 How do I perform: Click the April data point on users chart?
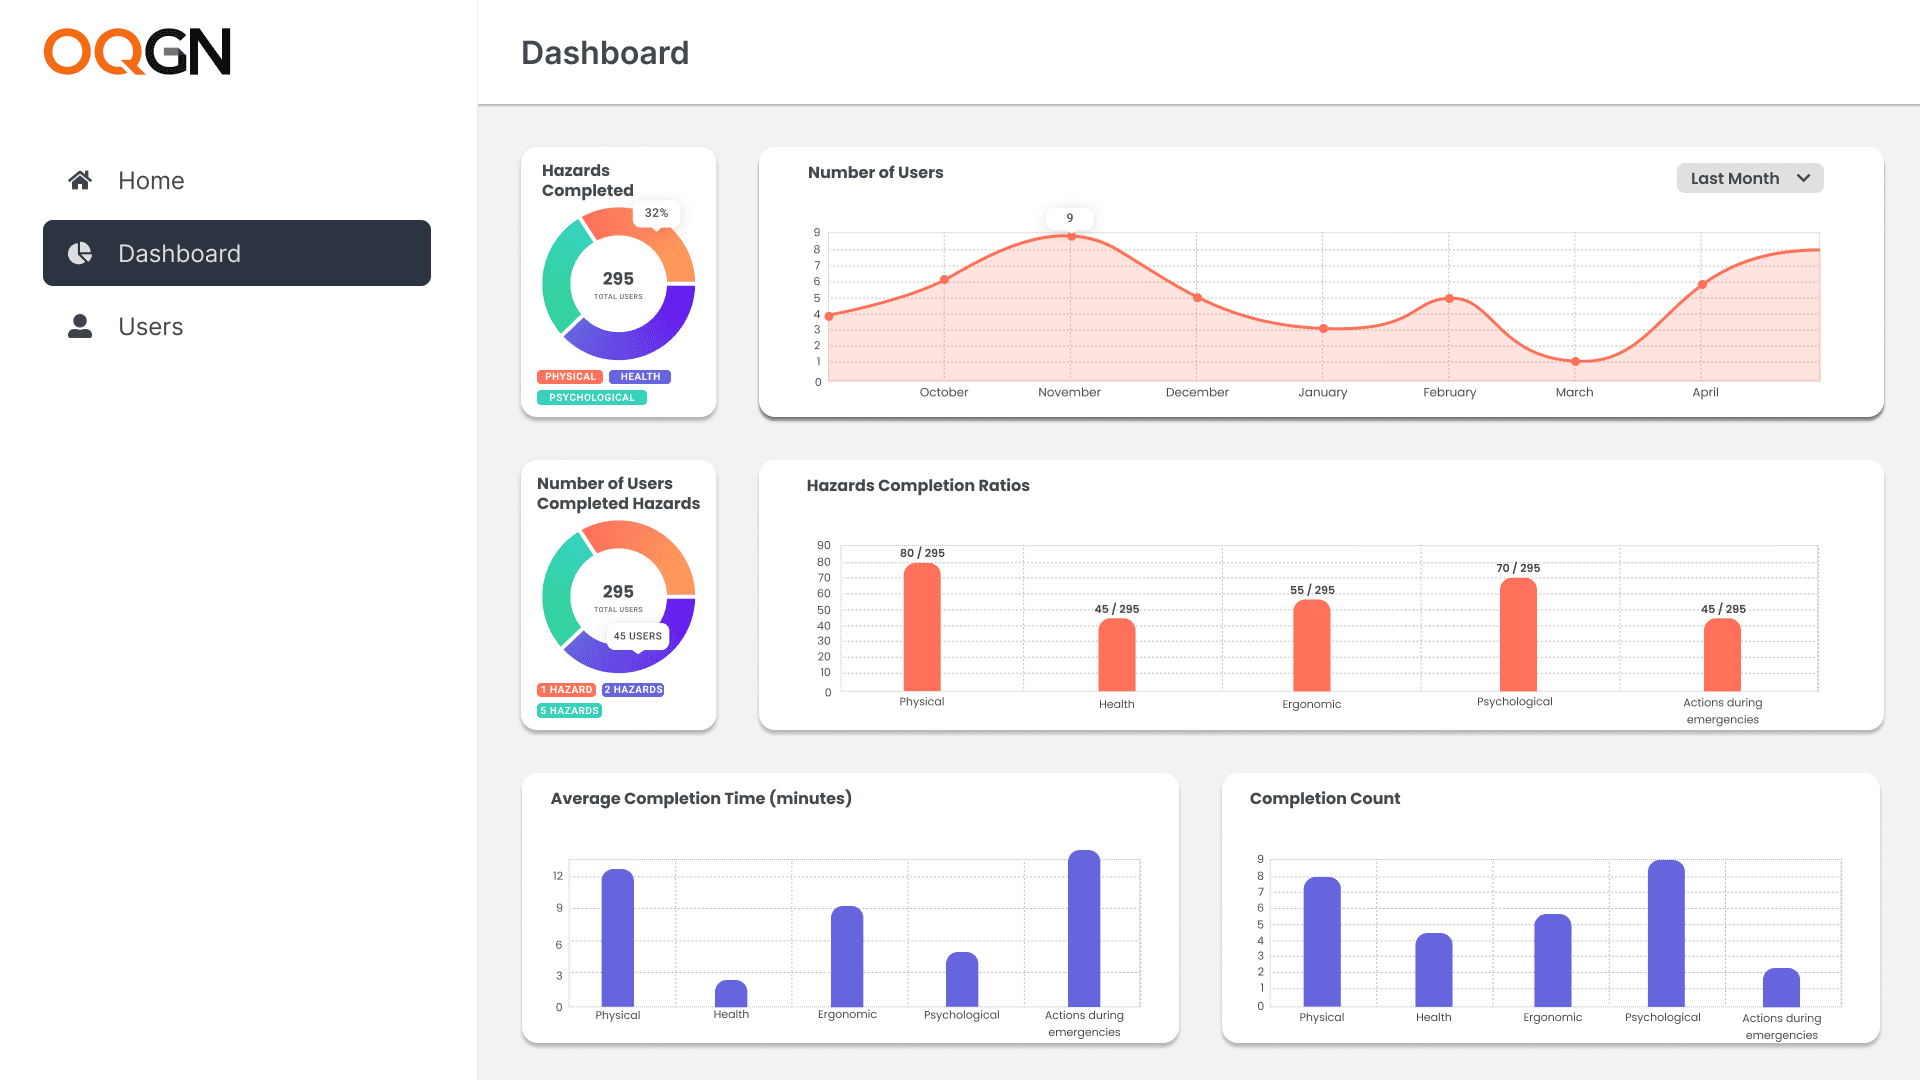coord(1702,285)
